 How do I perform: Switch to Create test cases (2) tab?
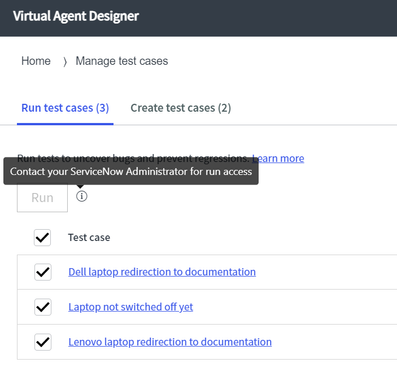click(181, 108)
